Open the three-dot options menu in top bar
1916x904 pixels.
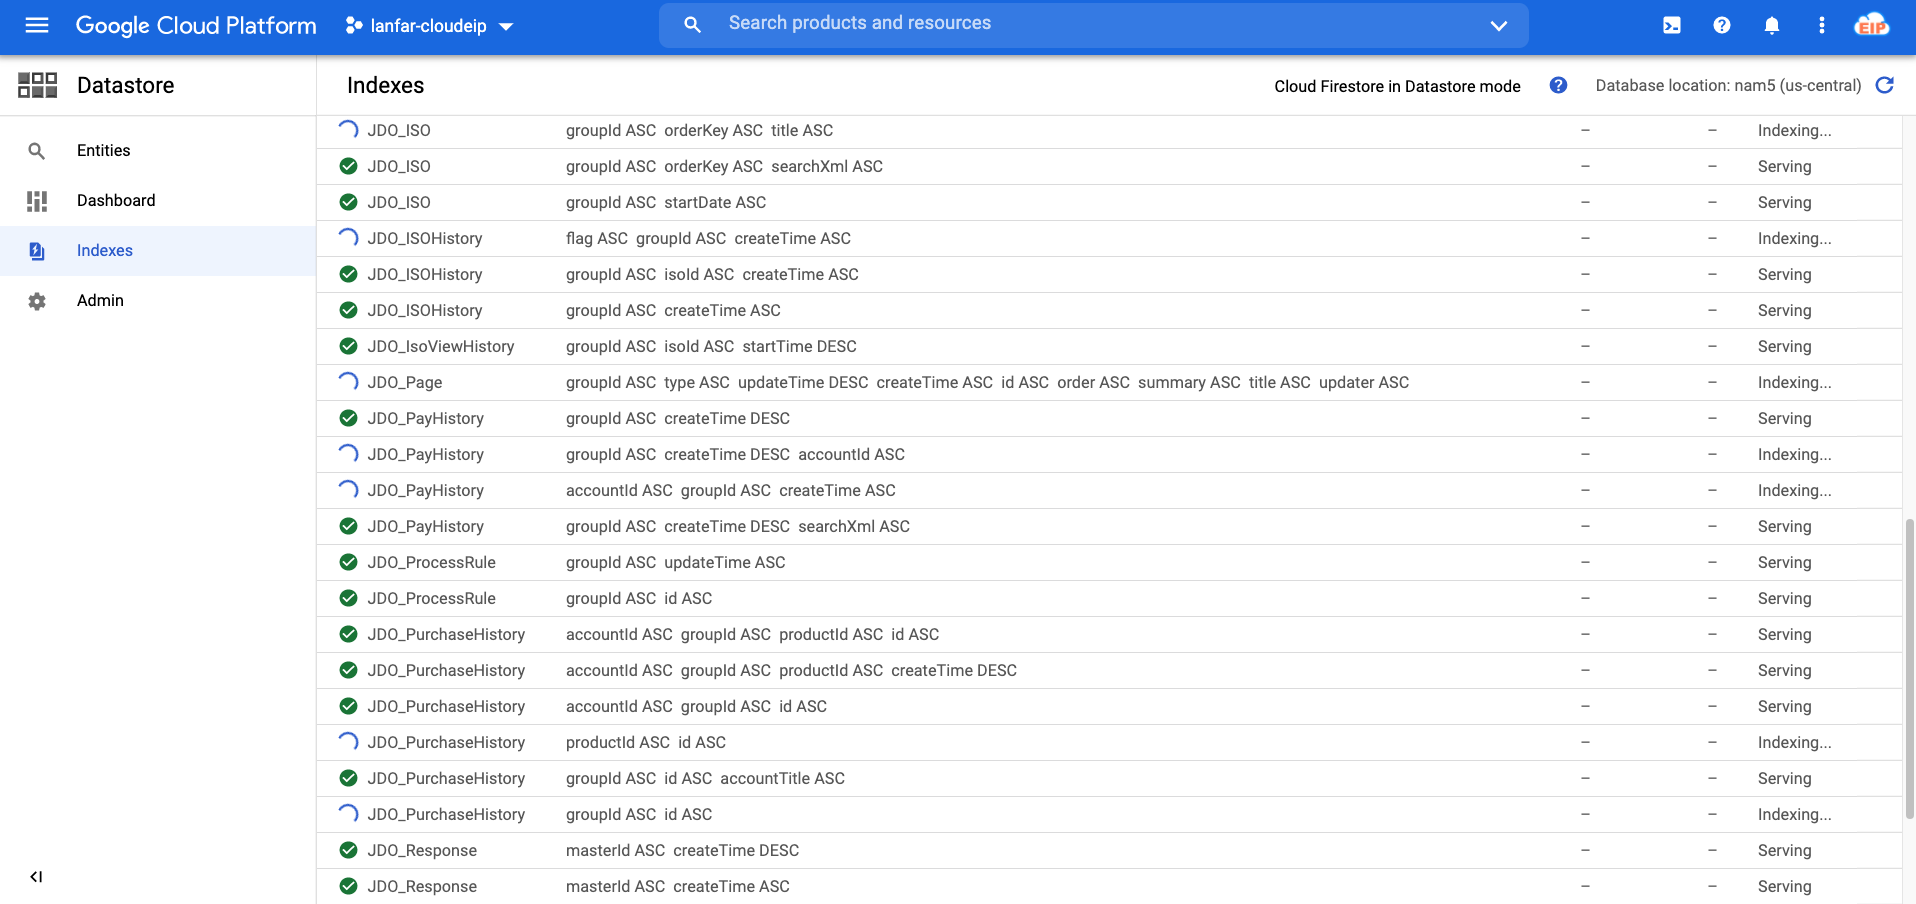(x=1821, y=25)
